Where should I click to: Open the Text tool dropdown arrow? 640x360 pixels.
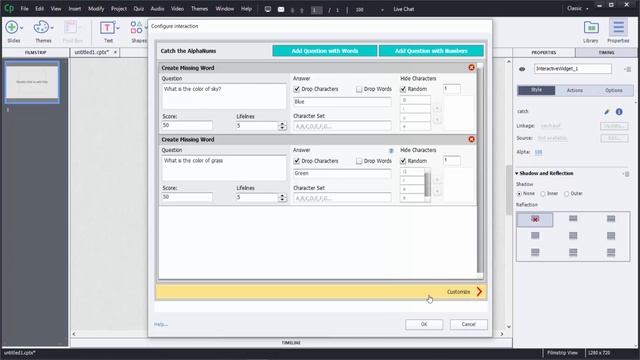[x=118, y=28]
